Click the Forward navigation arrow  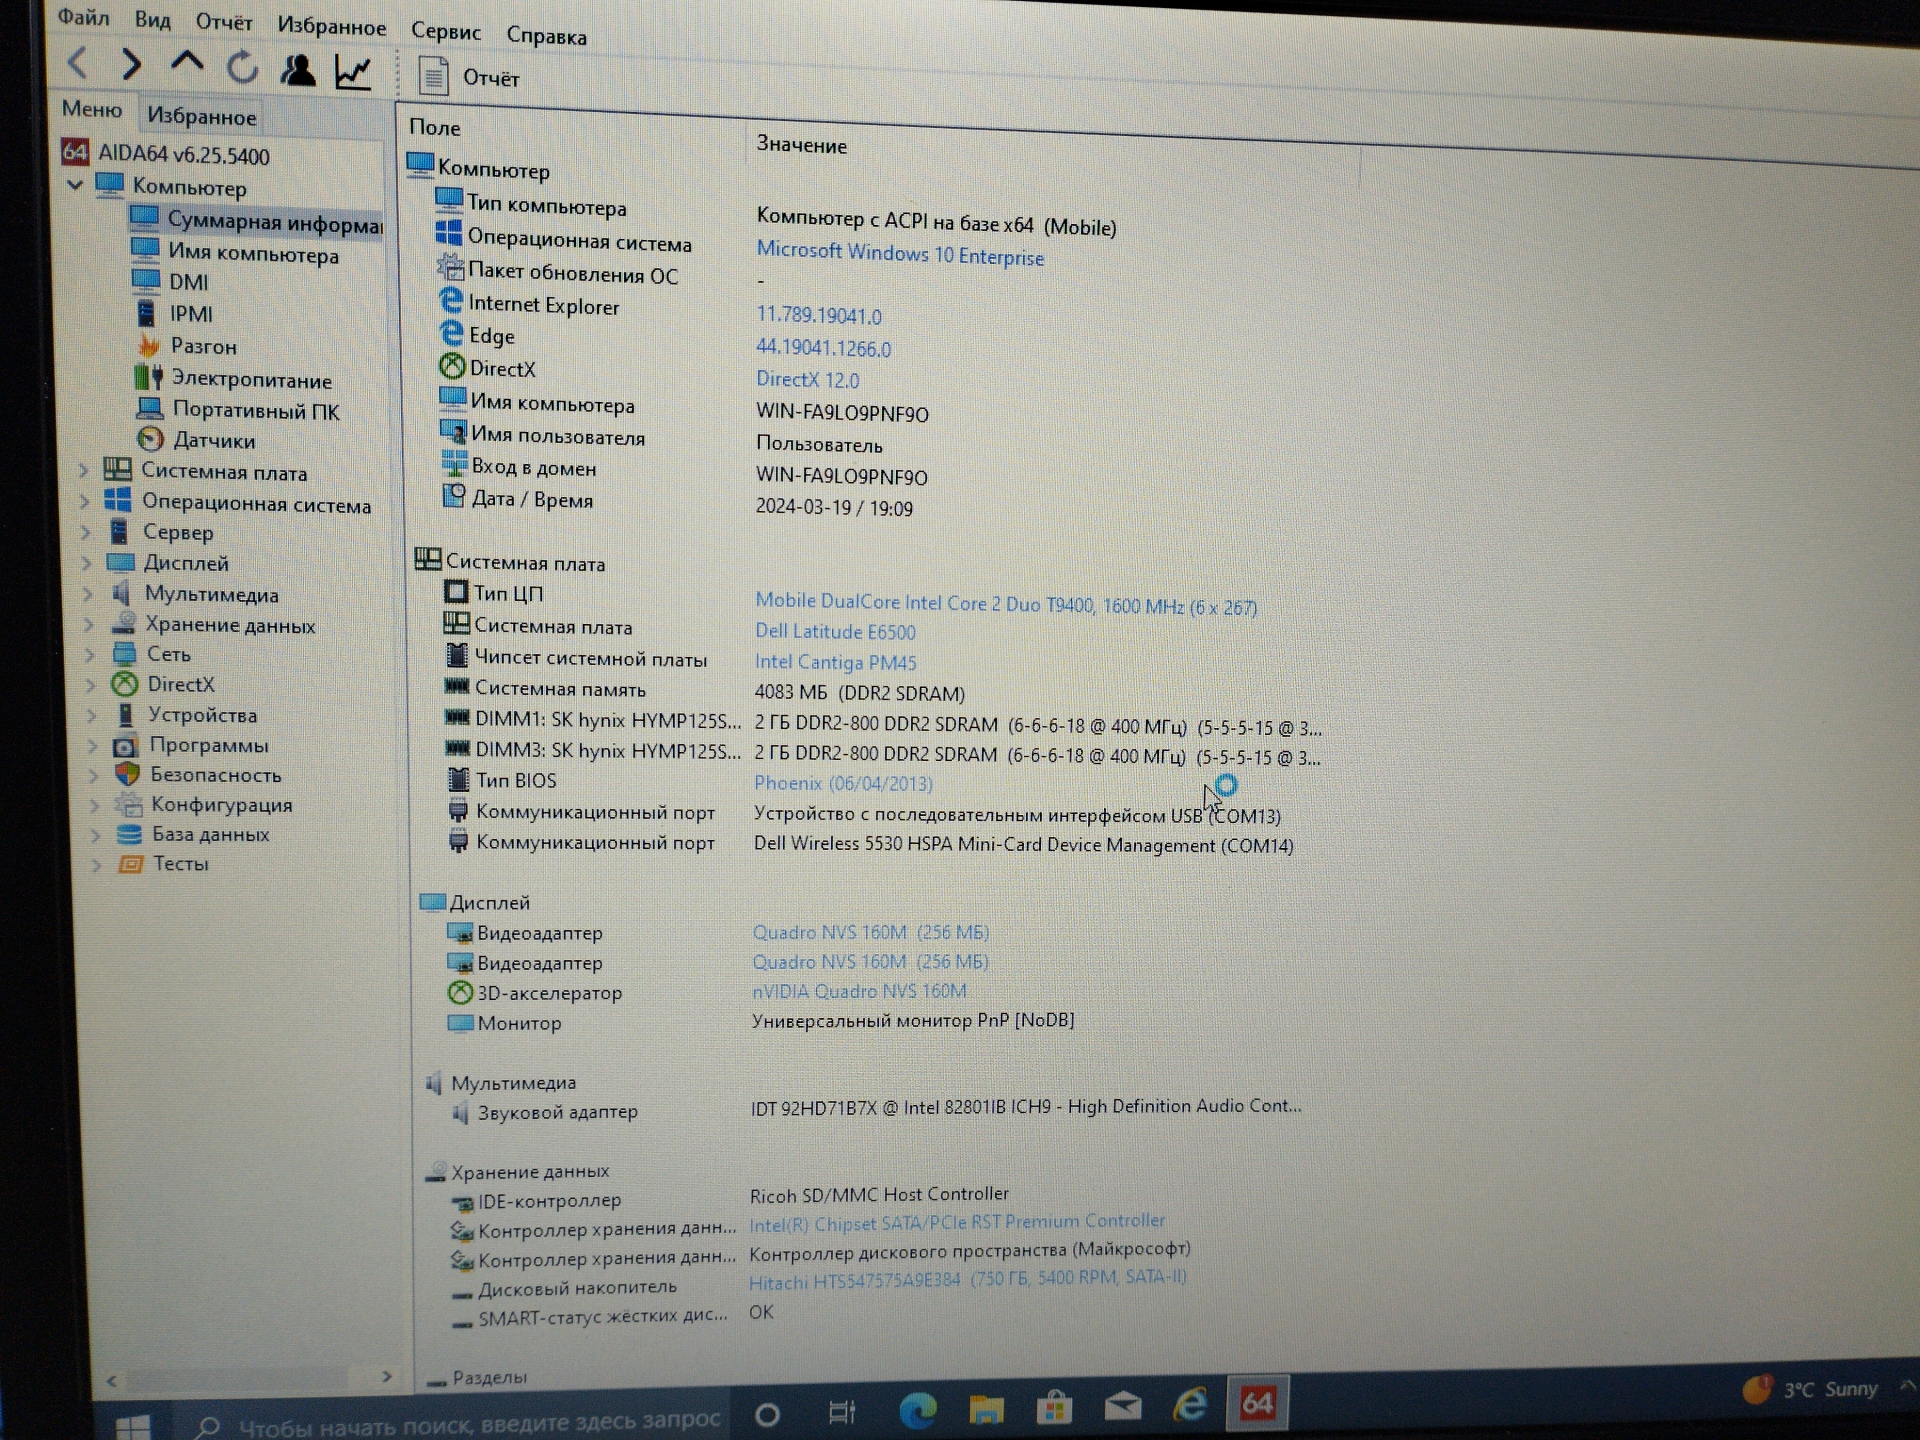pyautogui.click(x=130, y=64)
